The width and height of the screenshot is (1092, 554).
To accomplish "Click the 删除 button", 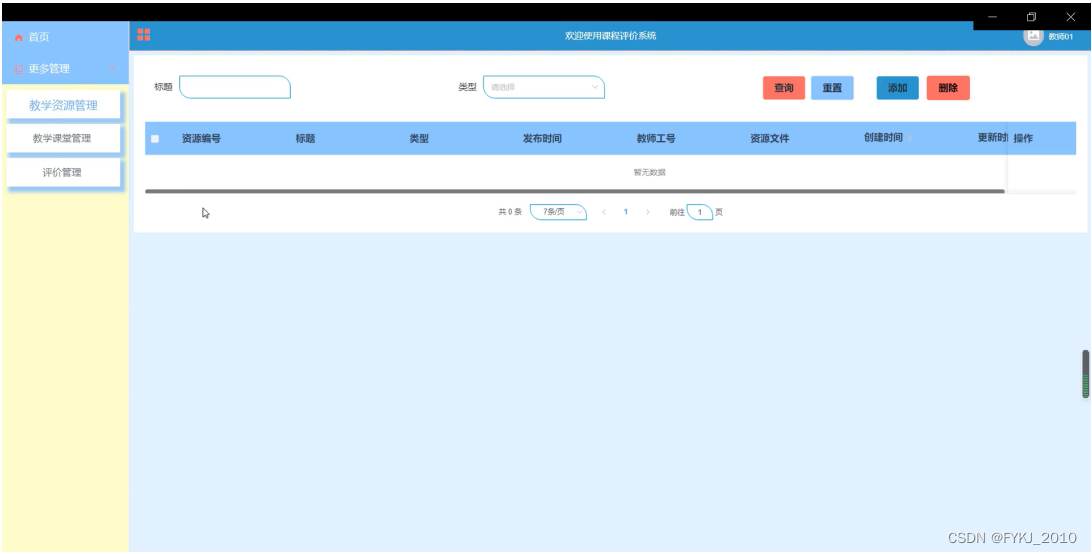I will coord(948,88).
